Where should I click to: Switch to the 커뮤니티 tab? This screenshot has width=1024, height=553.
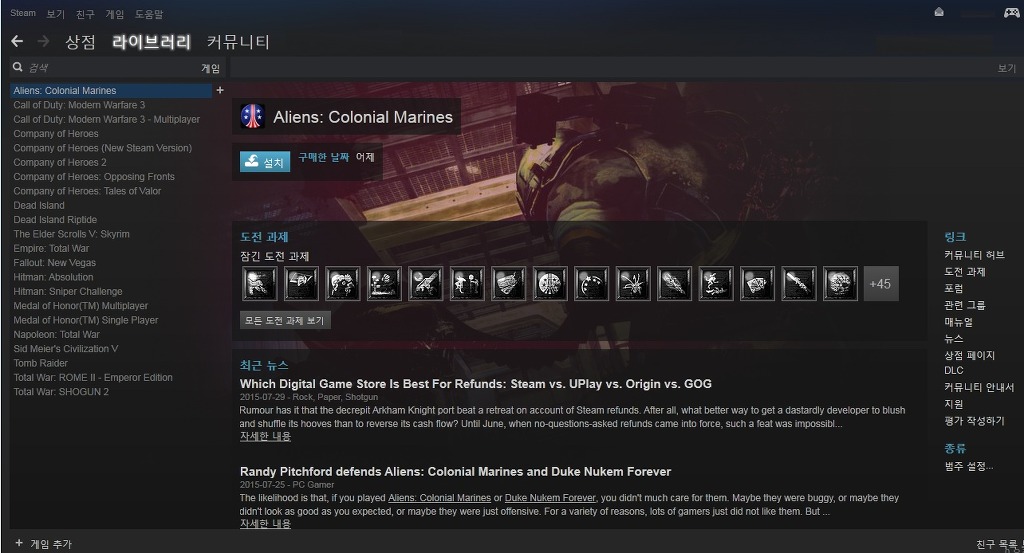(238, 42)
